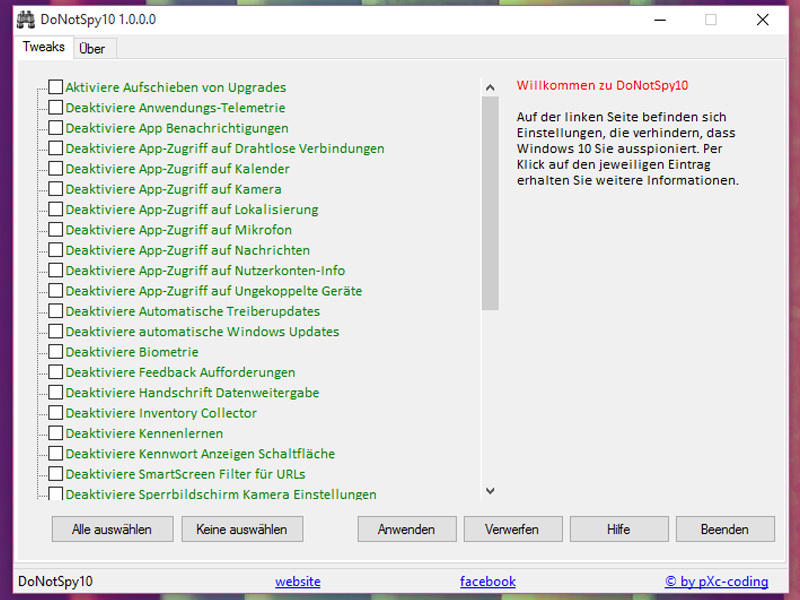Select 'Deaktiviere Inventory Collector' entry text
The height and width of the screenshot is (600, 800).
(x=161, y=413)
